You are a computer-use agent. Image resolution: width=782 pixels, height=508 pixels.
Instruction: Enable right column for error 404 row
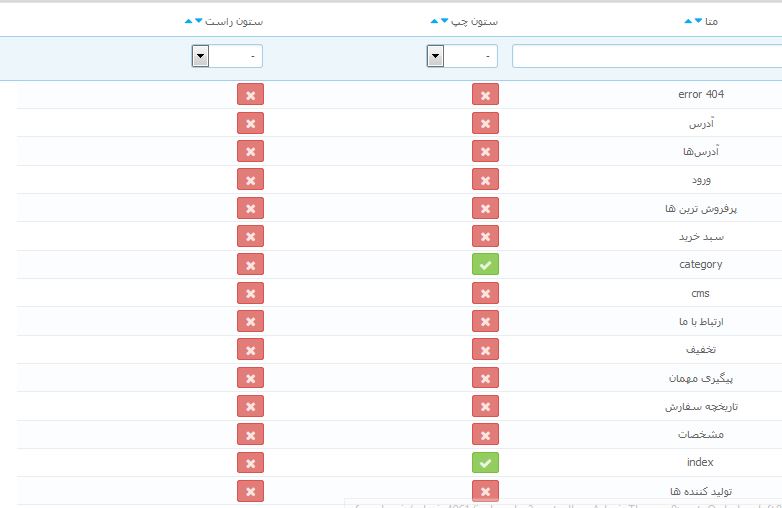click(250, 95)
